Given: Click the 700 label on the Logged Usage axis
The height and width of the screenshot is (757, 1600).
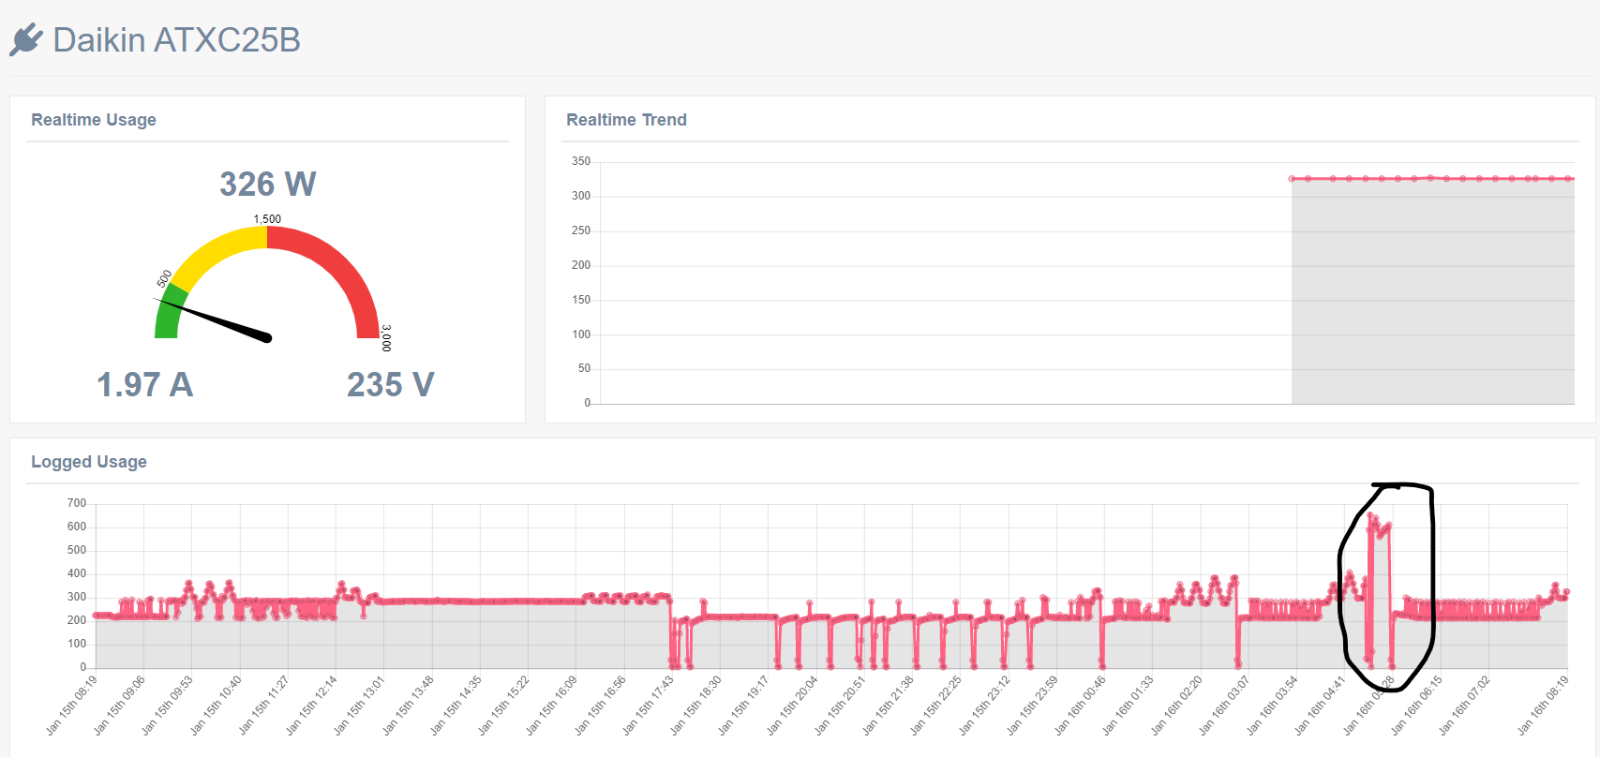Looking at the screenshot, I should coord(77,503).
